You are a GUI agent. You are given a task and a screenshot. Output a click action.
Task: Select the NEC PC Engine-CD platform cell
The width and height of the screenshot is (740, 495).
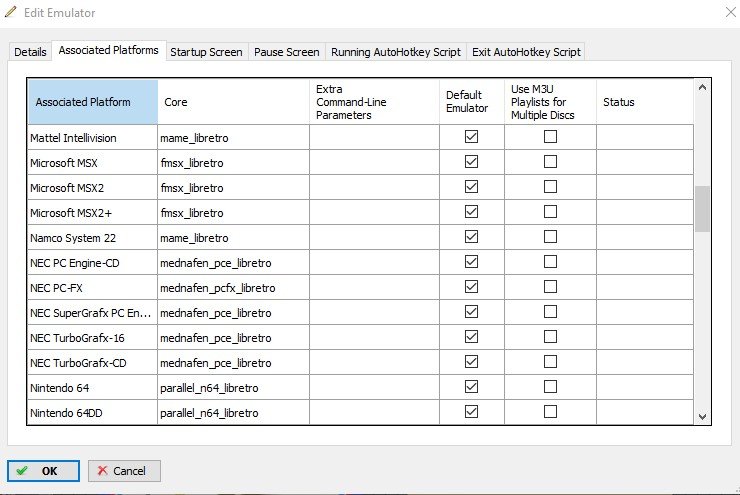(x=92, y=263)
